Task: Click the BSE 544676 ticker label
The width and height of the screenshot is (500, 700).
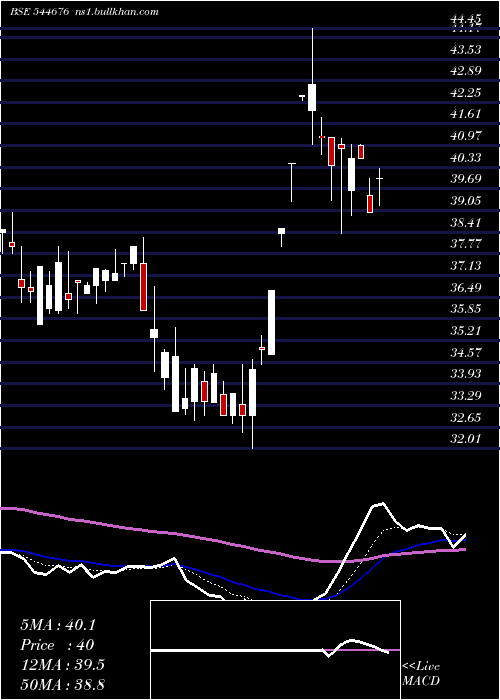Action: [x=39, y=12]
